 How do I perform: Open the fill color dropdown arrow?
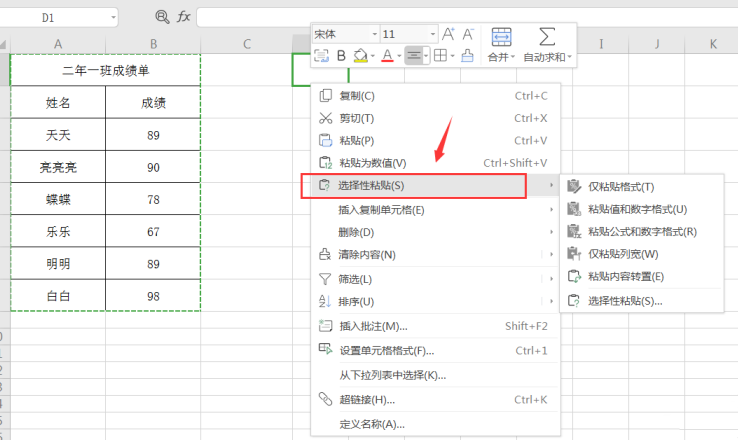[373, 56]
